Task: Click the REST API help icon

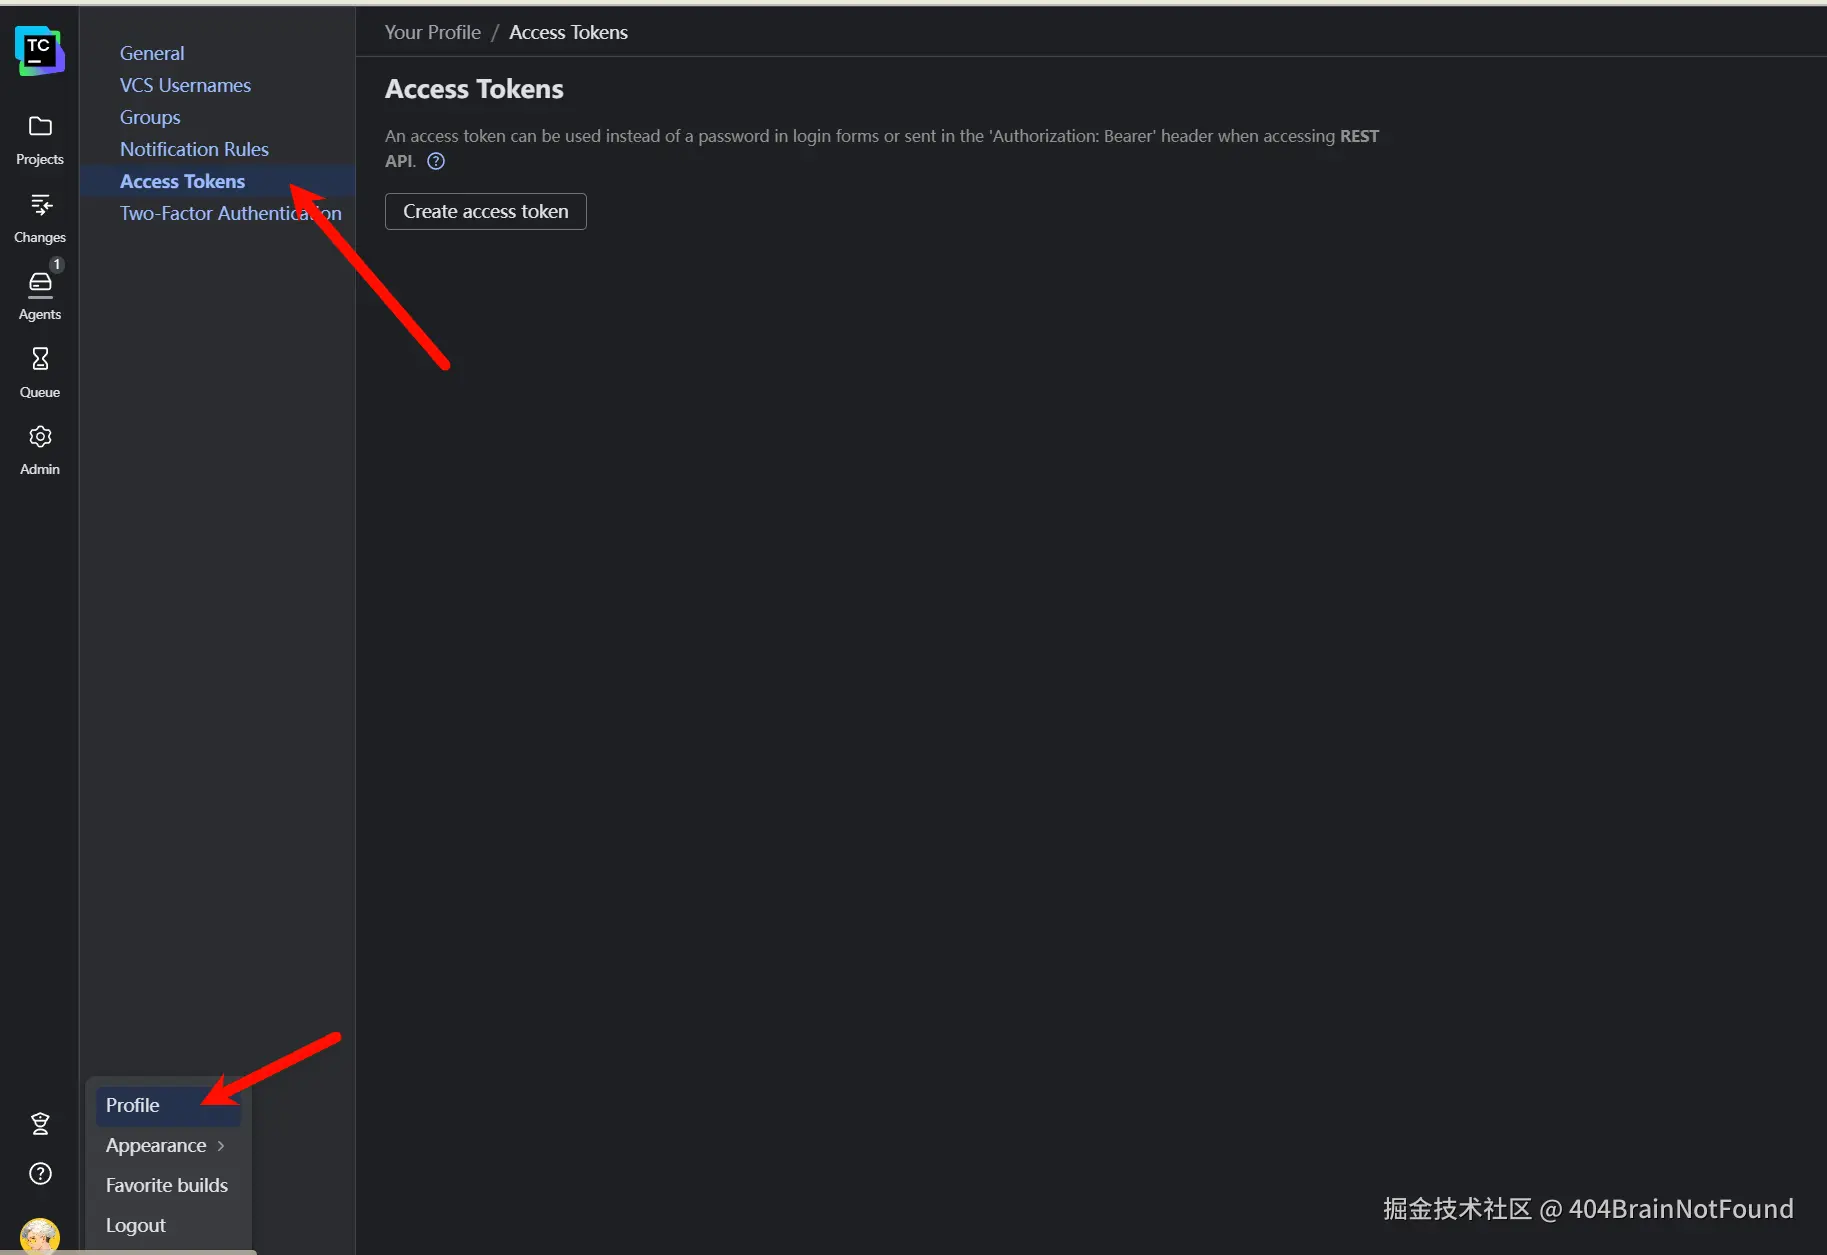Action: coord(436,161)
